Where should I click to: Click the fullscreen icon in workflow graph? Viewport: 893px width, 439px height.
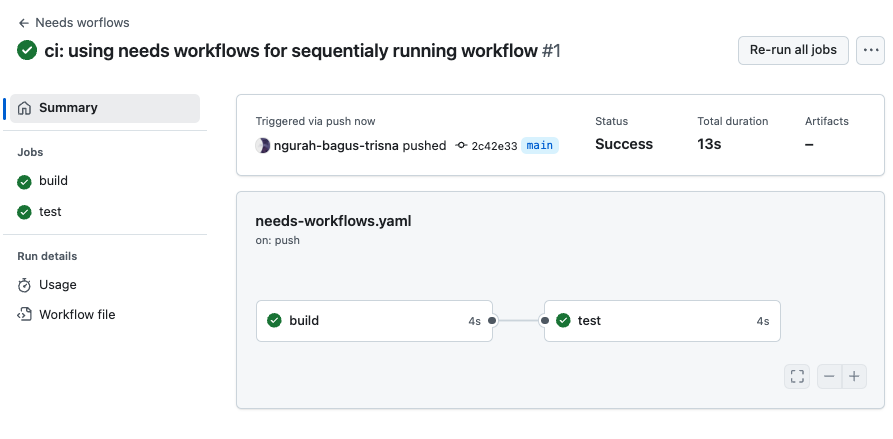(x=797, y=376)
